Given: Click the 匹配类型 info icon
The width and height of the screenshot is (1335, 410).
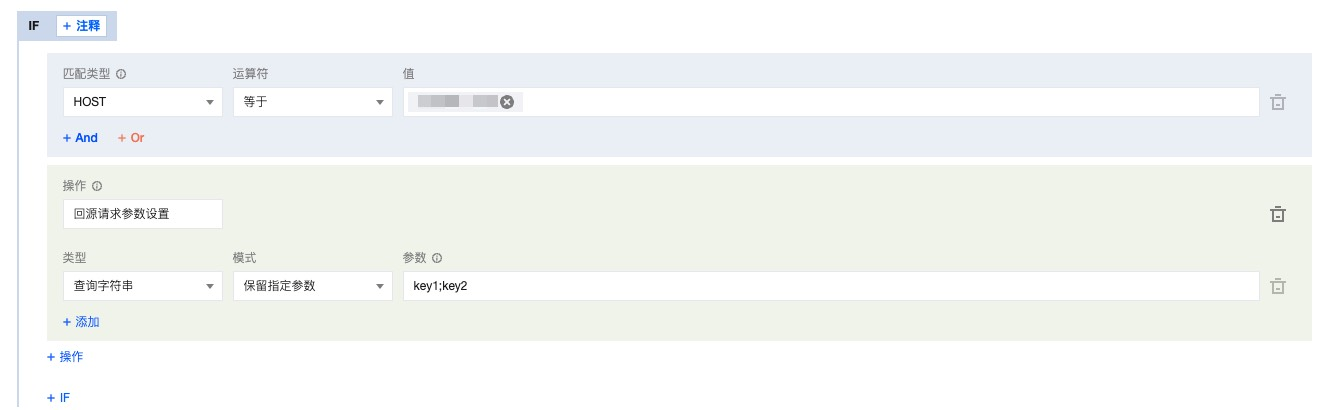Looking at the screenshot, I should (121, 74).
